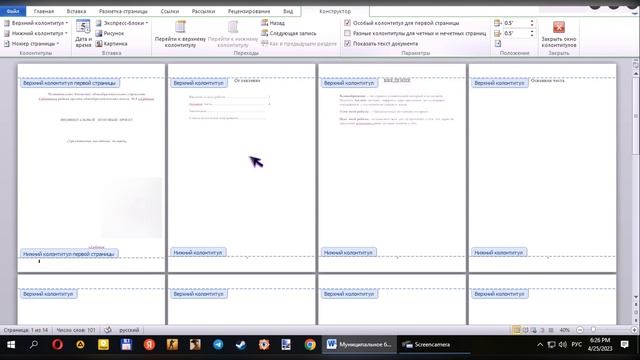Open the notification center icon
Screen dimensions: 640x360
[x=624, y=345]
